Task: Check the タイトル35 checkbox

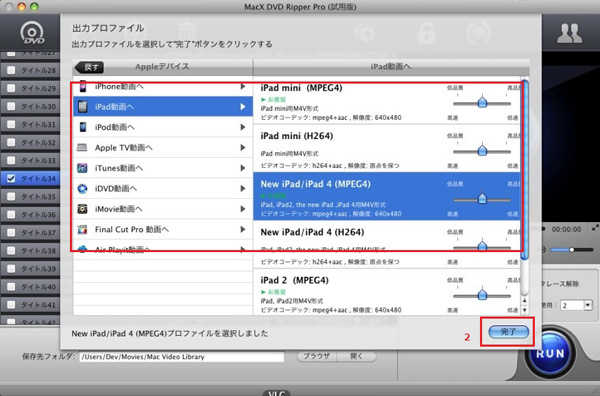Action: click(x=11, y=196)
